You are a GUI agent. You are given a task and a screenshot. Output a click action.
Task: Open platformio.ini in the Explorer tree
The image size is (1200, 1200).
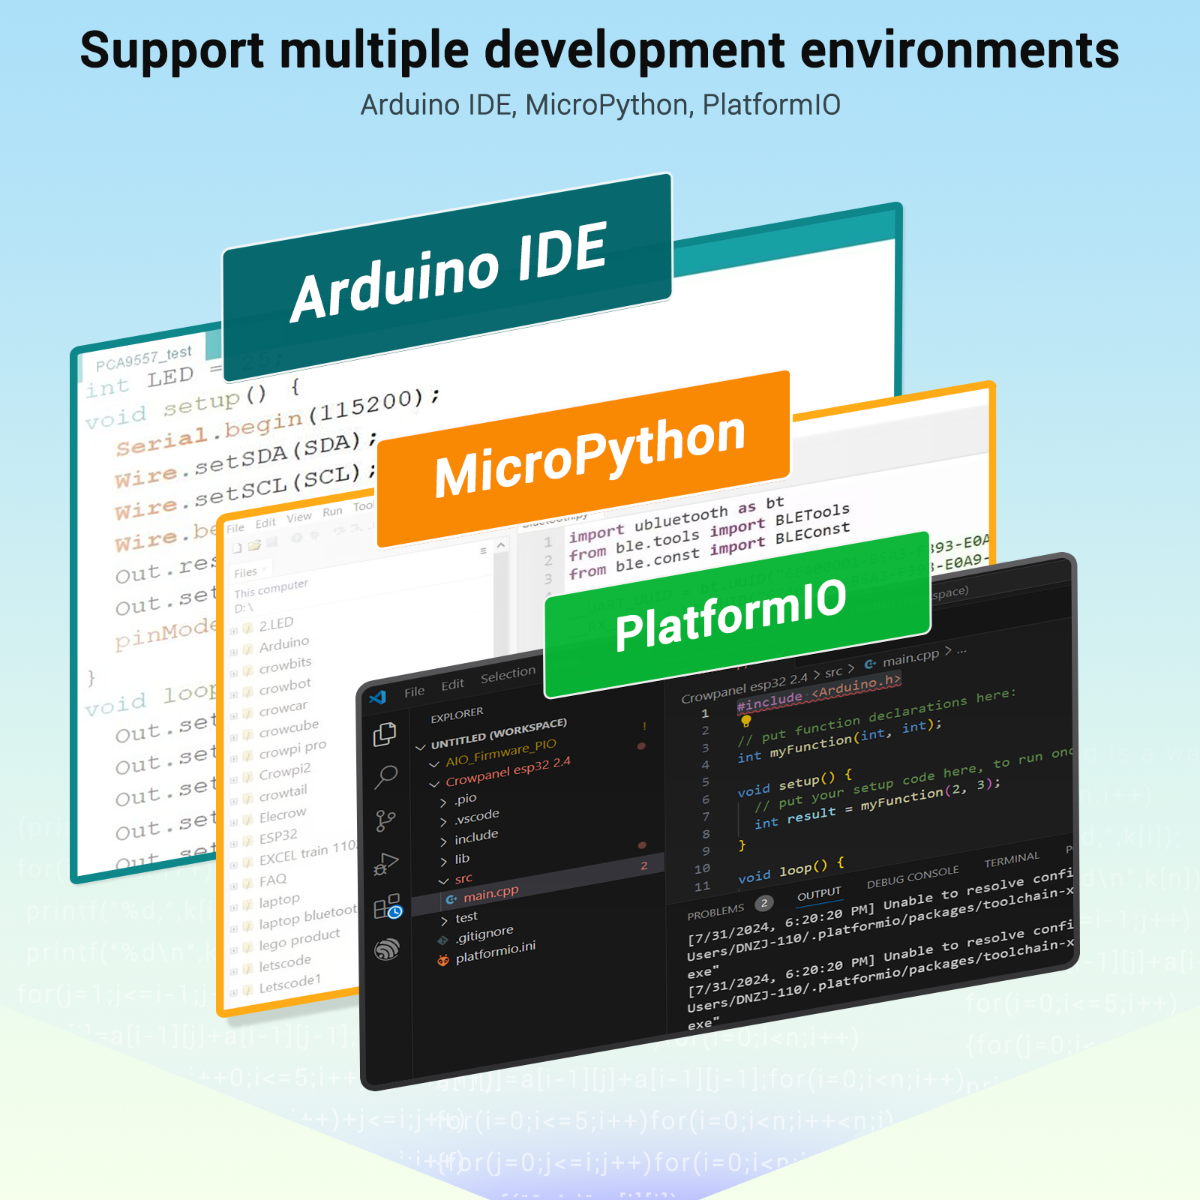pyautogui.click(x=495, y=952)
